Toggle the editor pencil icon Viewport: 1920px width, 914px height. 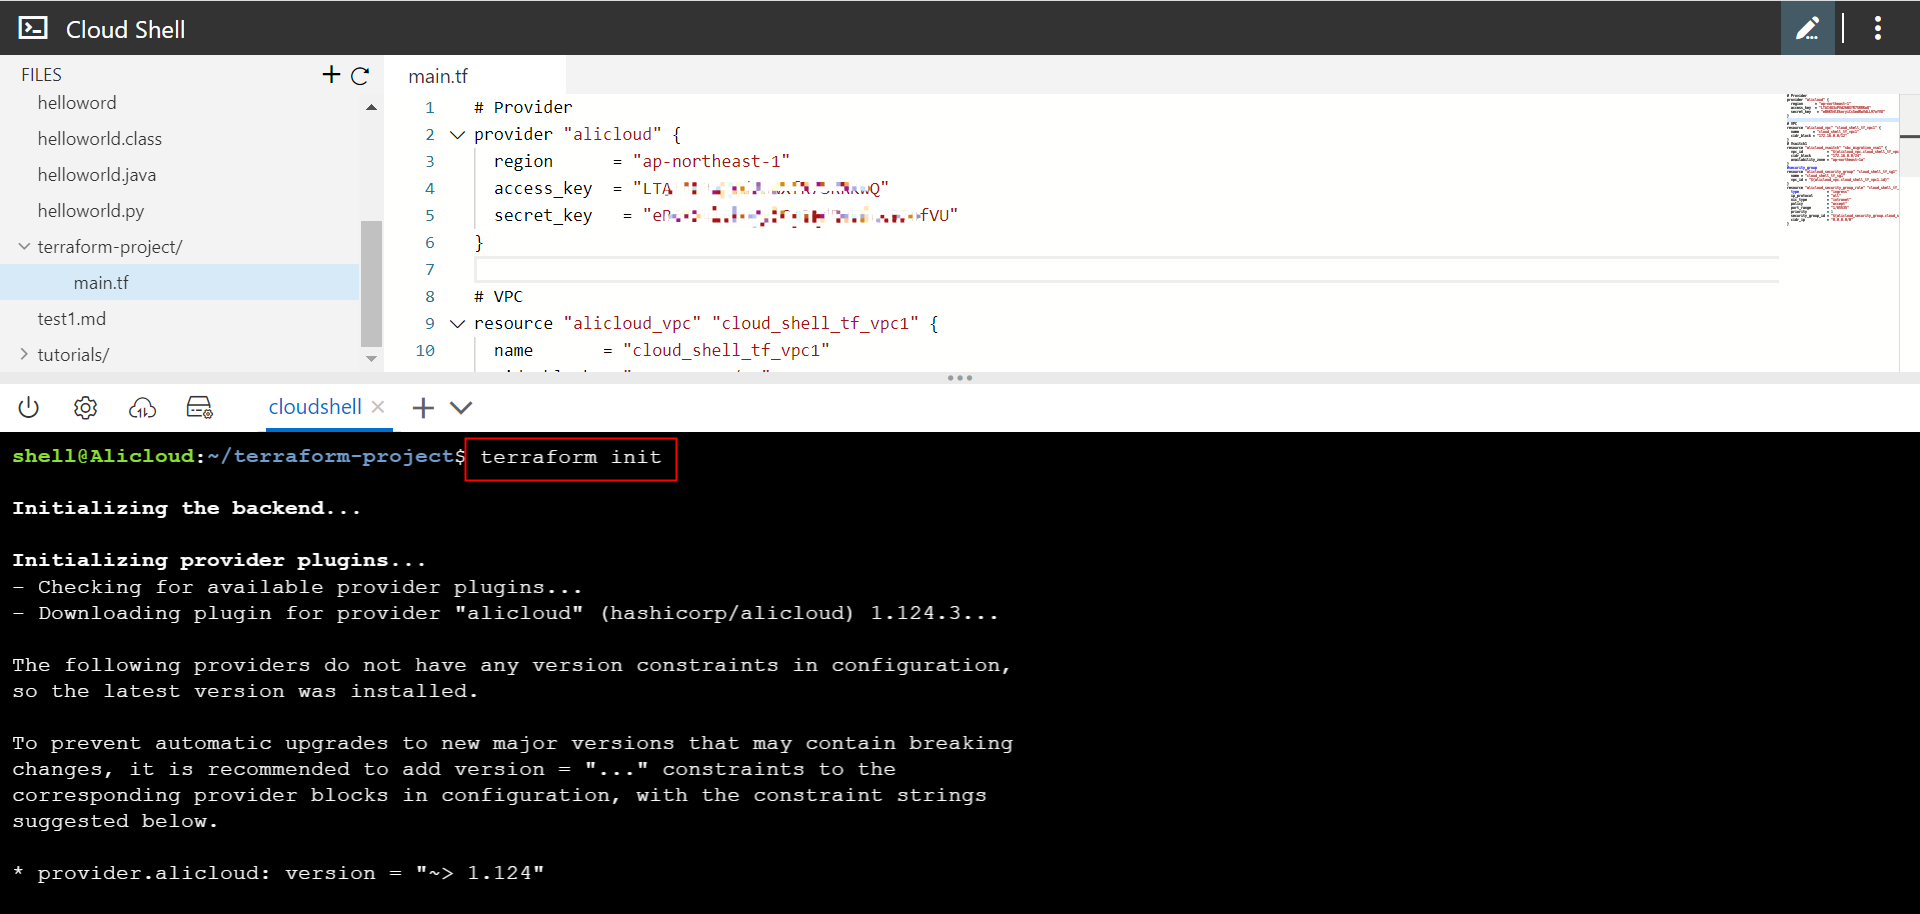click(x=1807, y=28)
